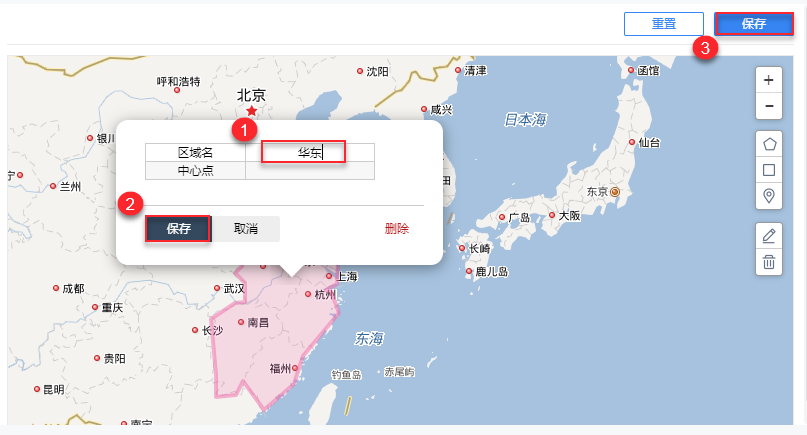
Task: Focus the 区域名 input containing 华东
Action: [310, 152]
